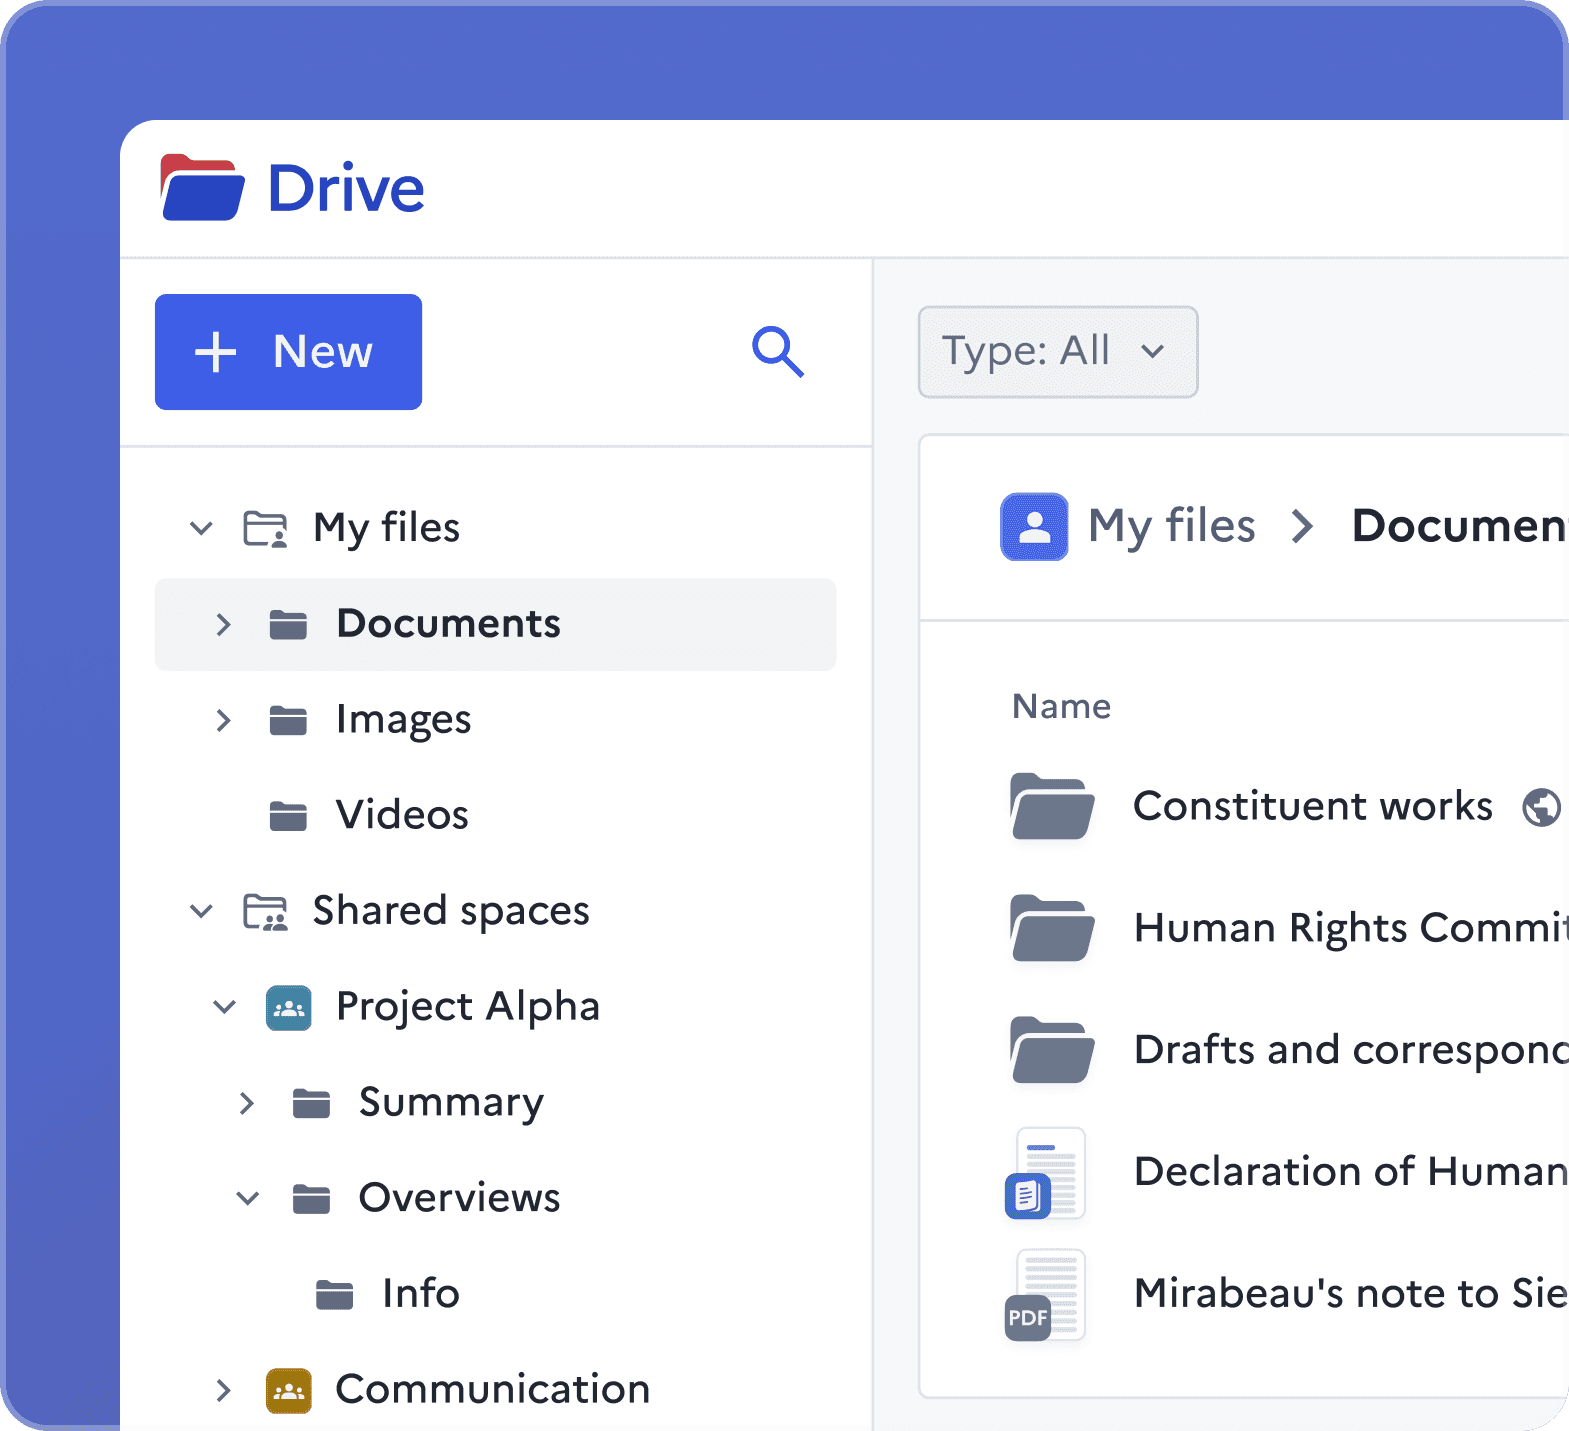Collapse the Overviews folder
The height and width of the screenshot is (1431, 1569).
pyautogui.click(x=247, y=1198)
